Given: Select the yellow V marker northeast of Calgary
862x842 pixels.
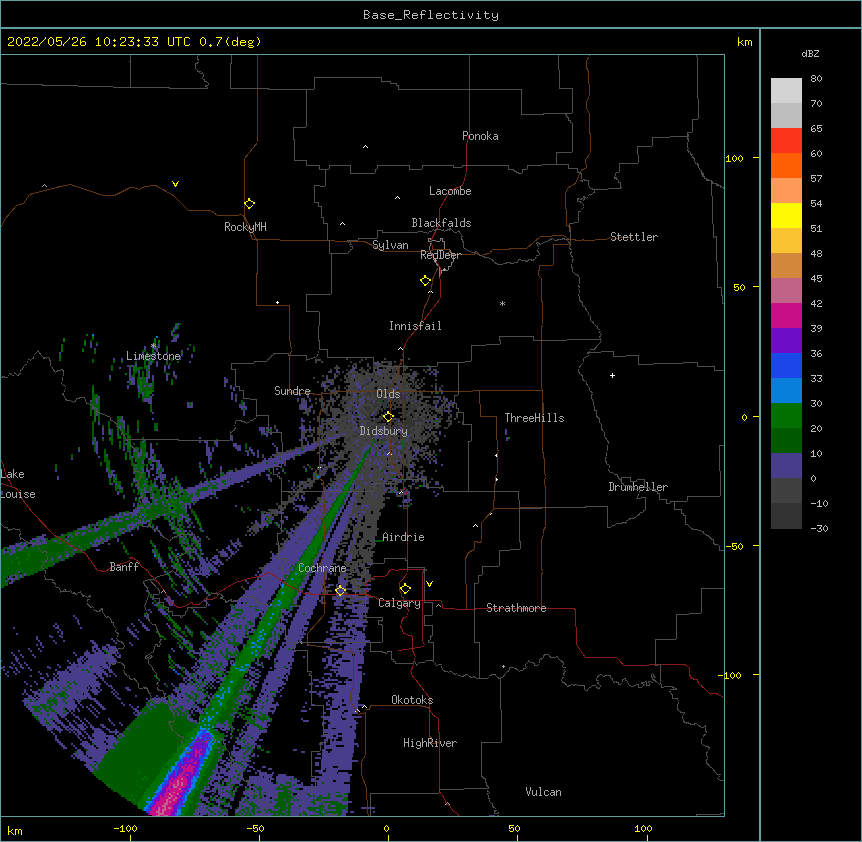Looking at the screenshot, I should 429,583.
